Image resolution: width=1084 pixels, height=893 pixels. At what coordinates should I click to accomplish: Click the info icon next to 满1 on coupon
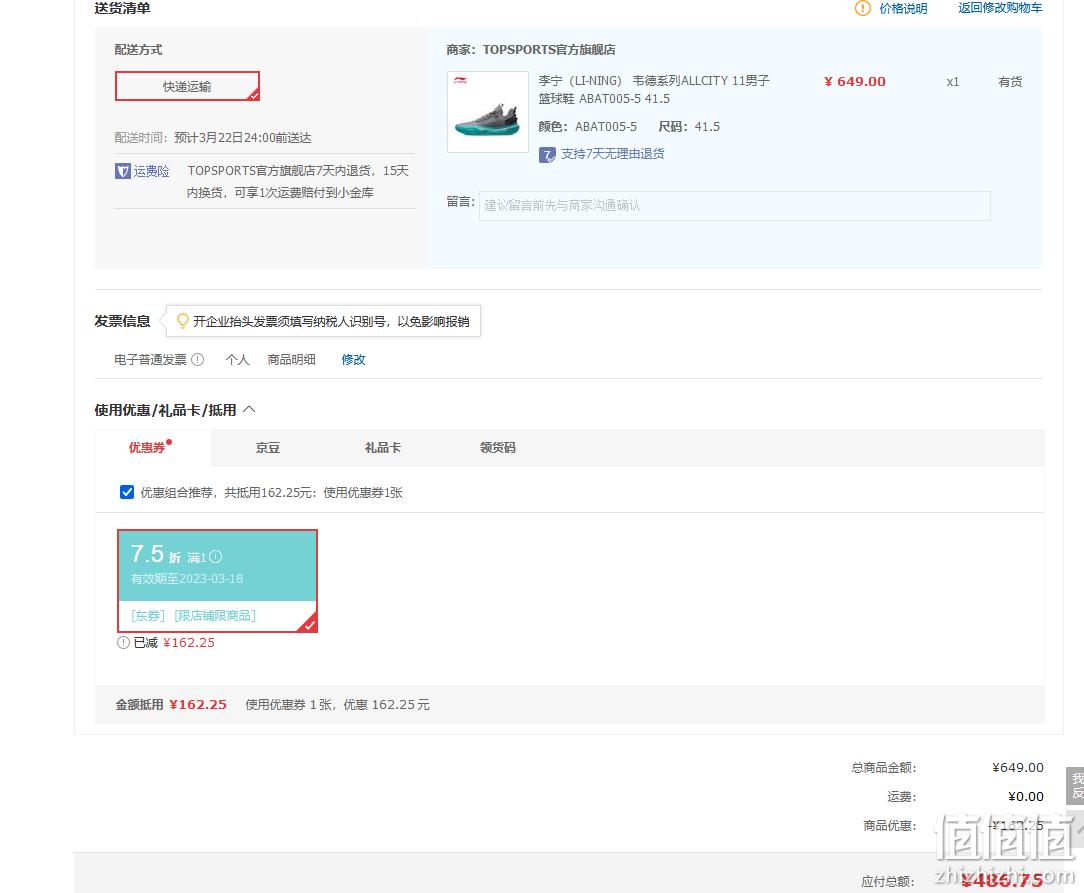tap(216, 556)
